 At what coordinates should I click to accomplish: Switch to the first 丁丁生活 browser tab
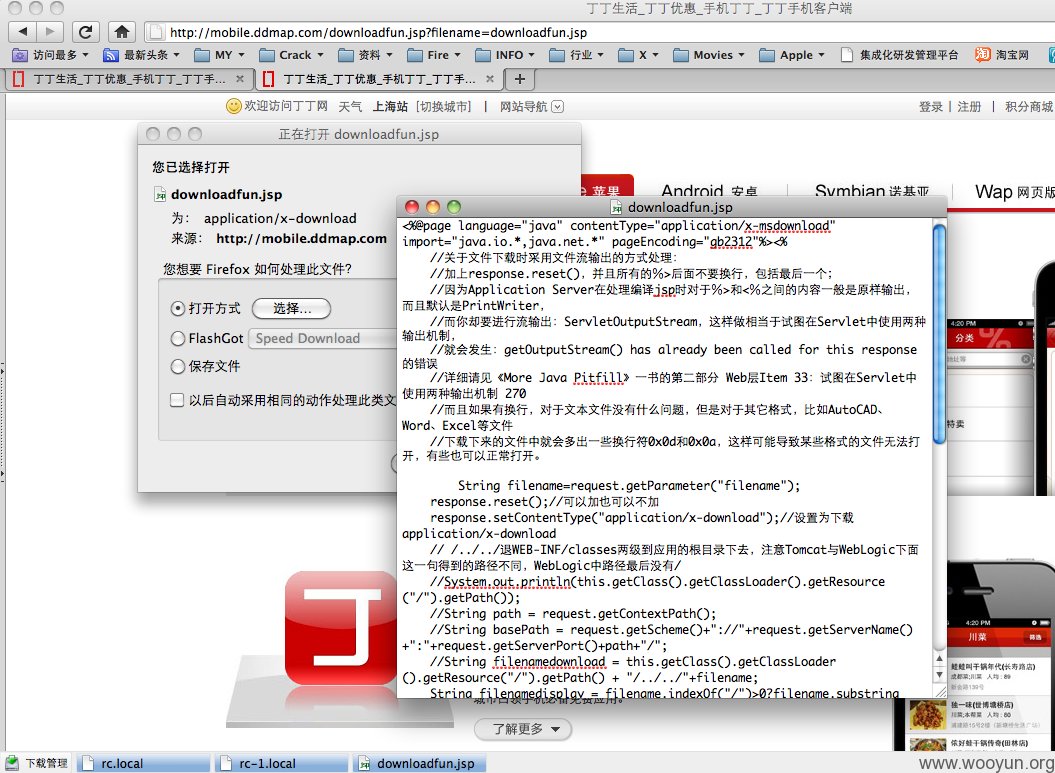[128, 79]
